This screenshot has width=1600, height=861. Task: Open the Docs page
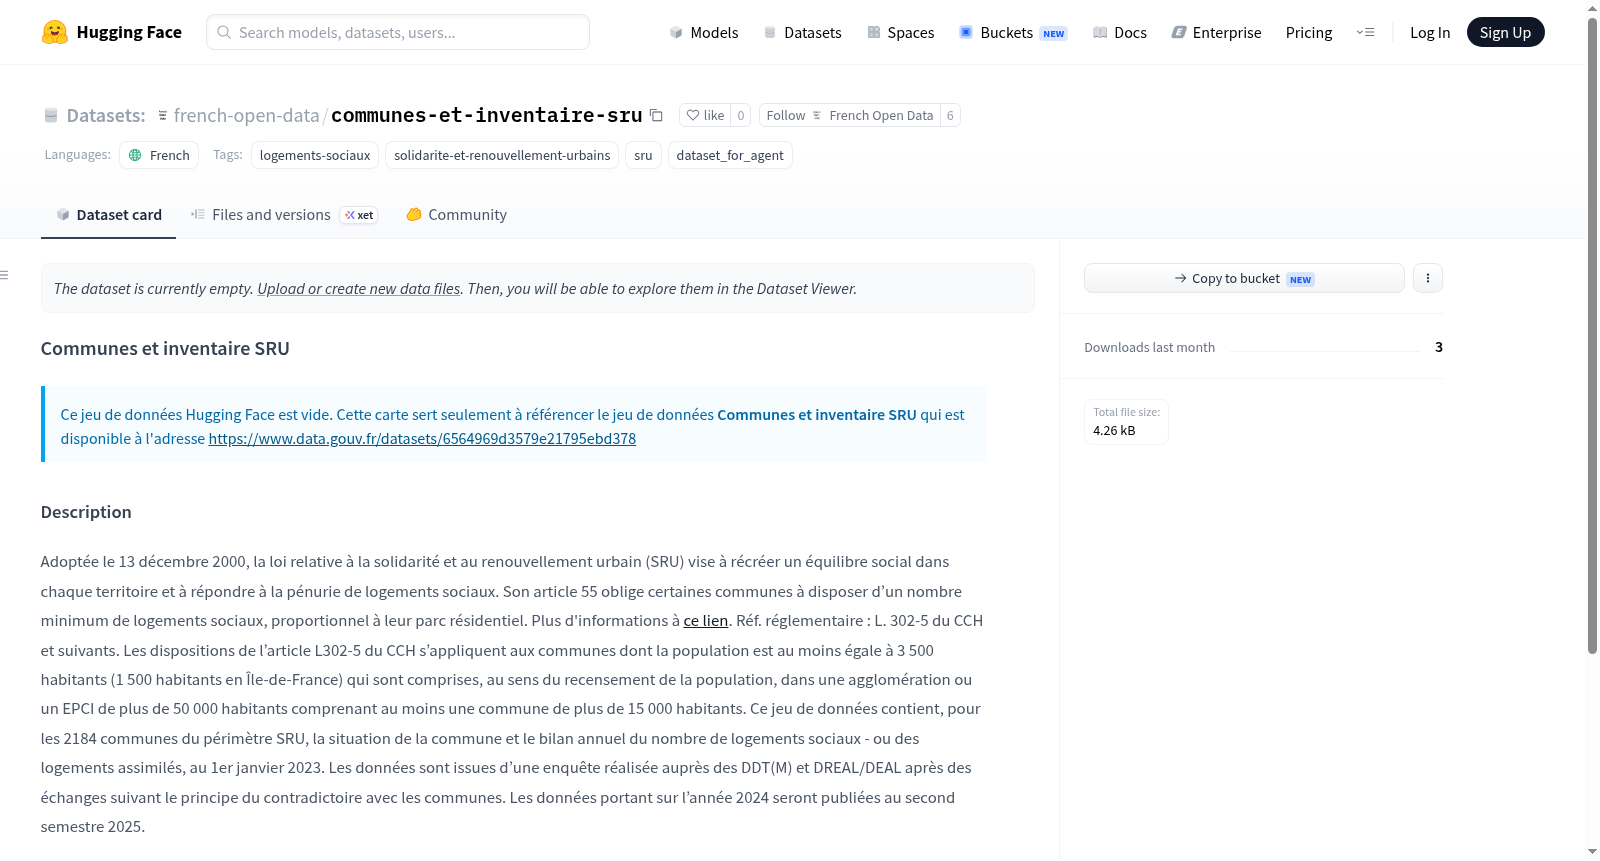[1120, 32]
